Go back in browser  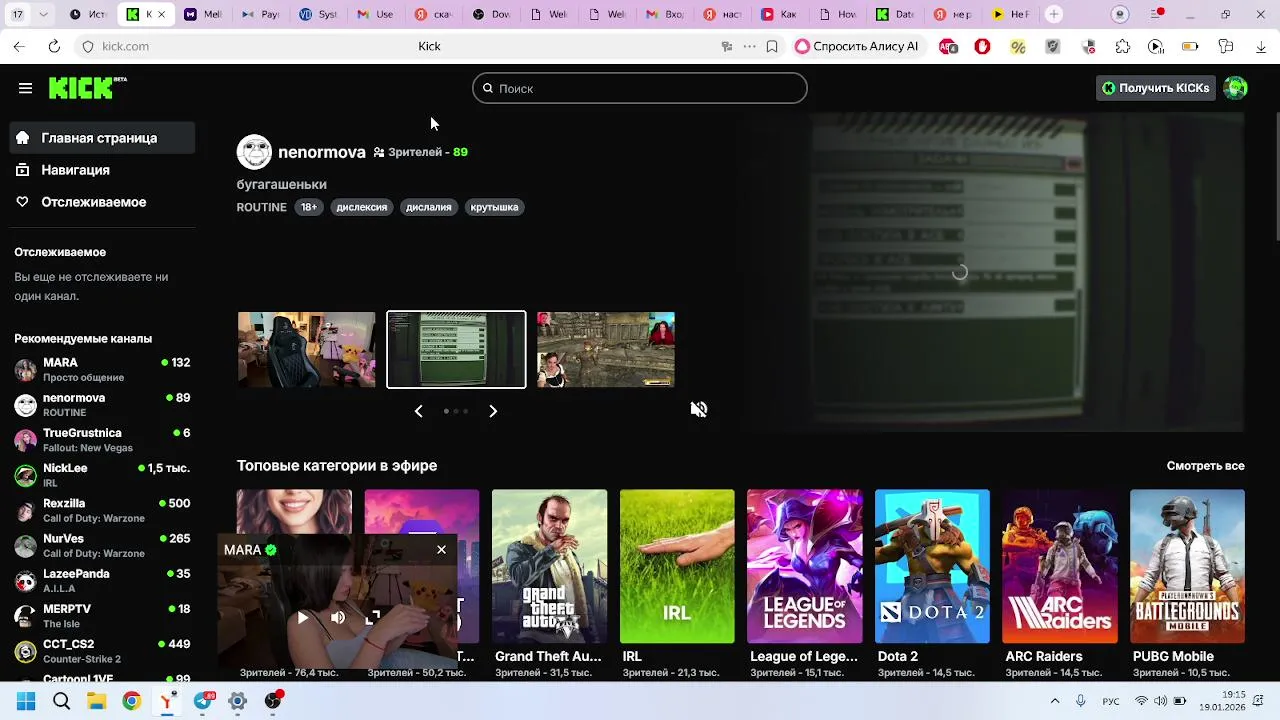(x=19, y=46)
